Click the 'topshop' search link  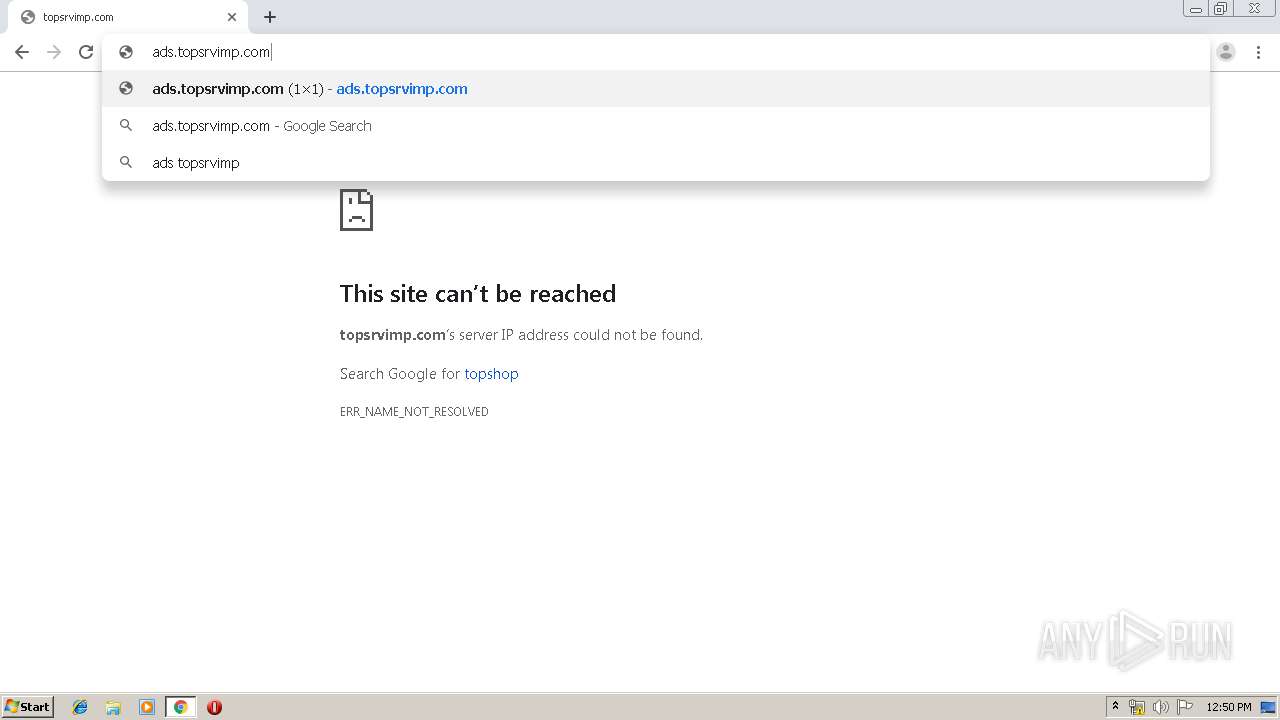click(491, 374)
